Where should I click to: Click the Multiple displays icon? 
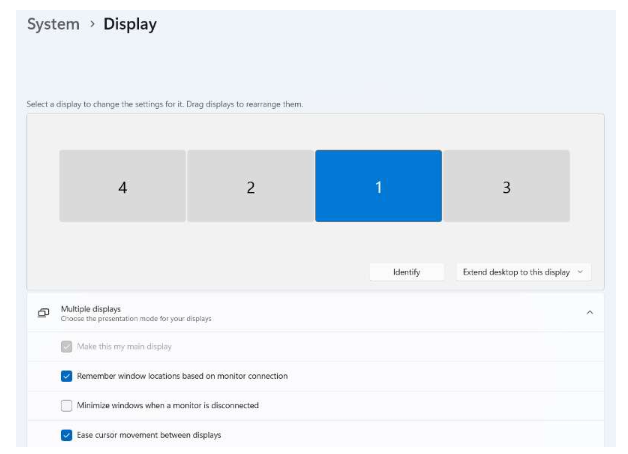(43, 313)
